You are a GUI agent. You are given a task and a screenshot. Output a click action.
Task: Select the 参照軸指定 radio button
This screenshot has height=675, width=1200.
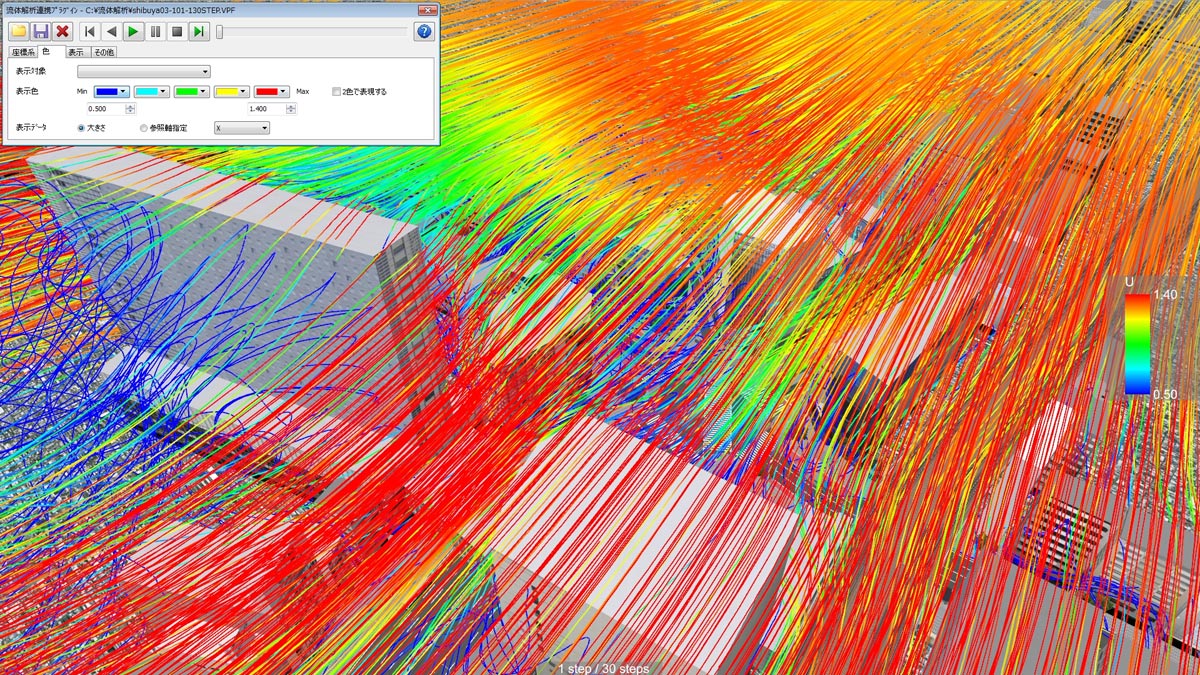144,128
